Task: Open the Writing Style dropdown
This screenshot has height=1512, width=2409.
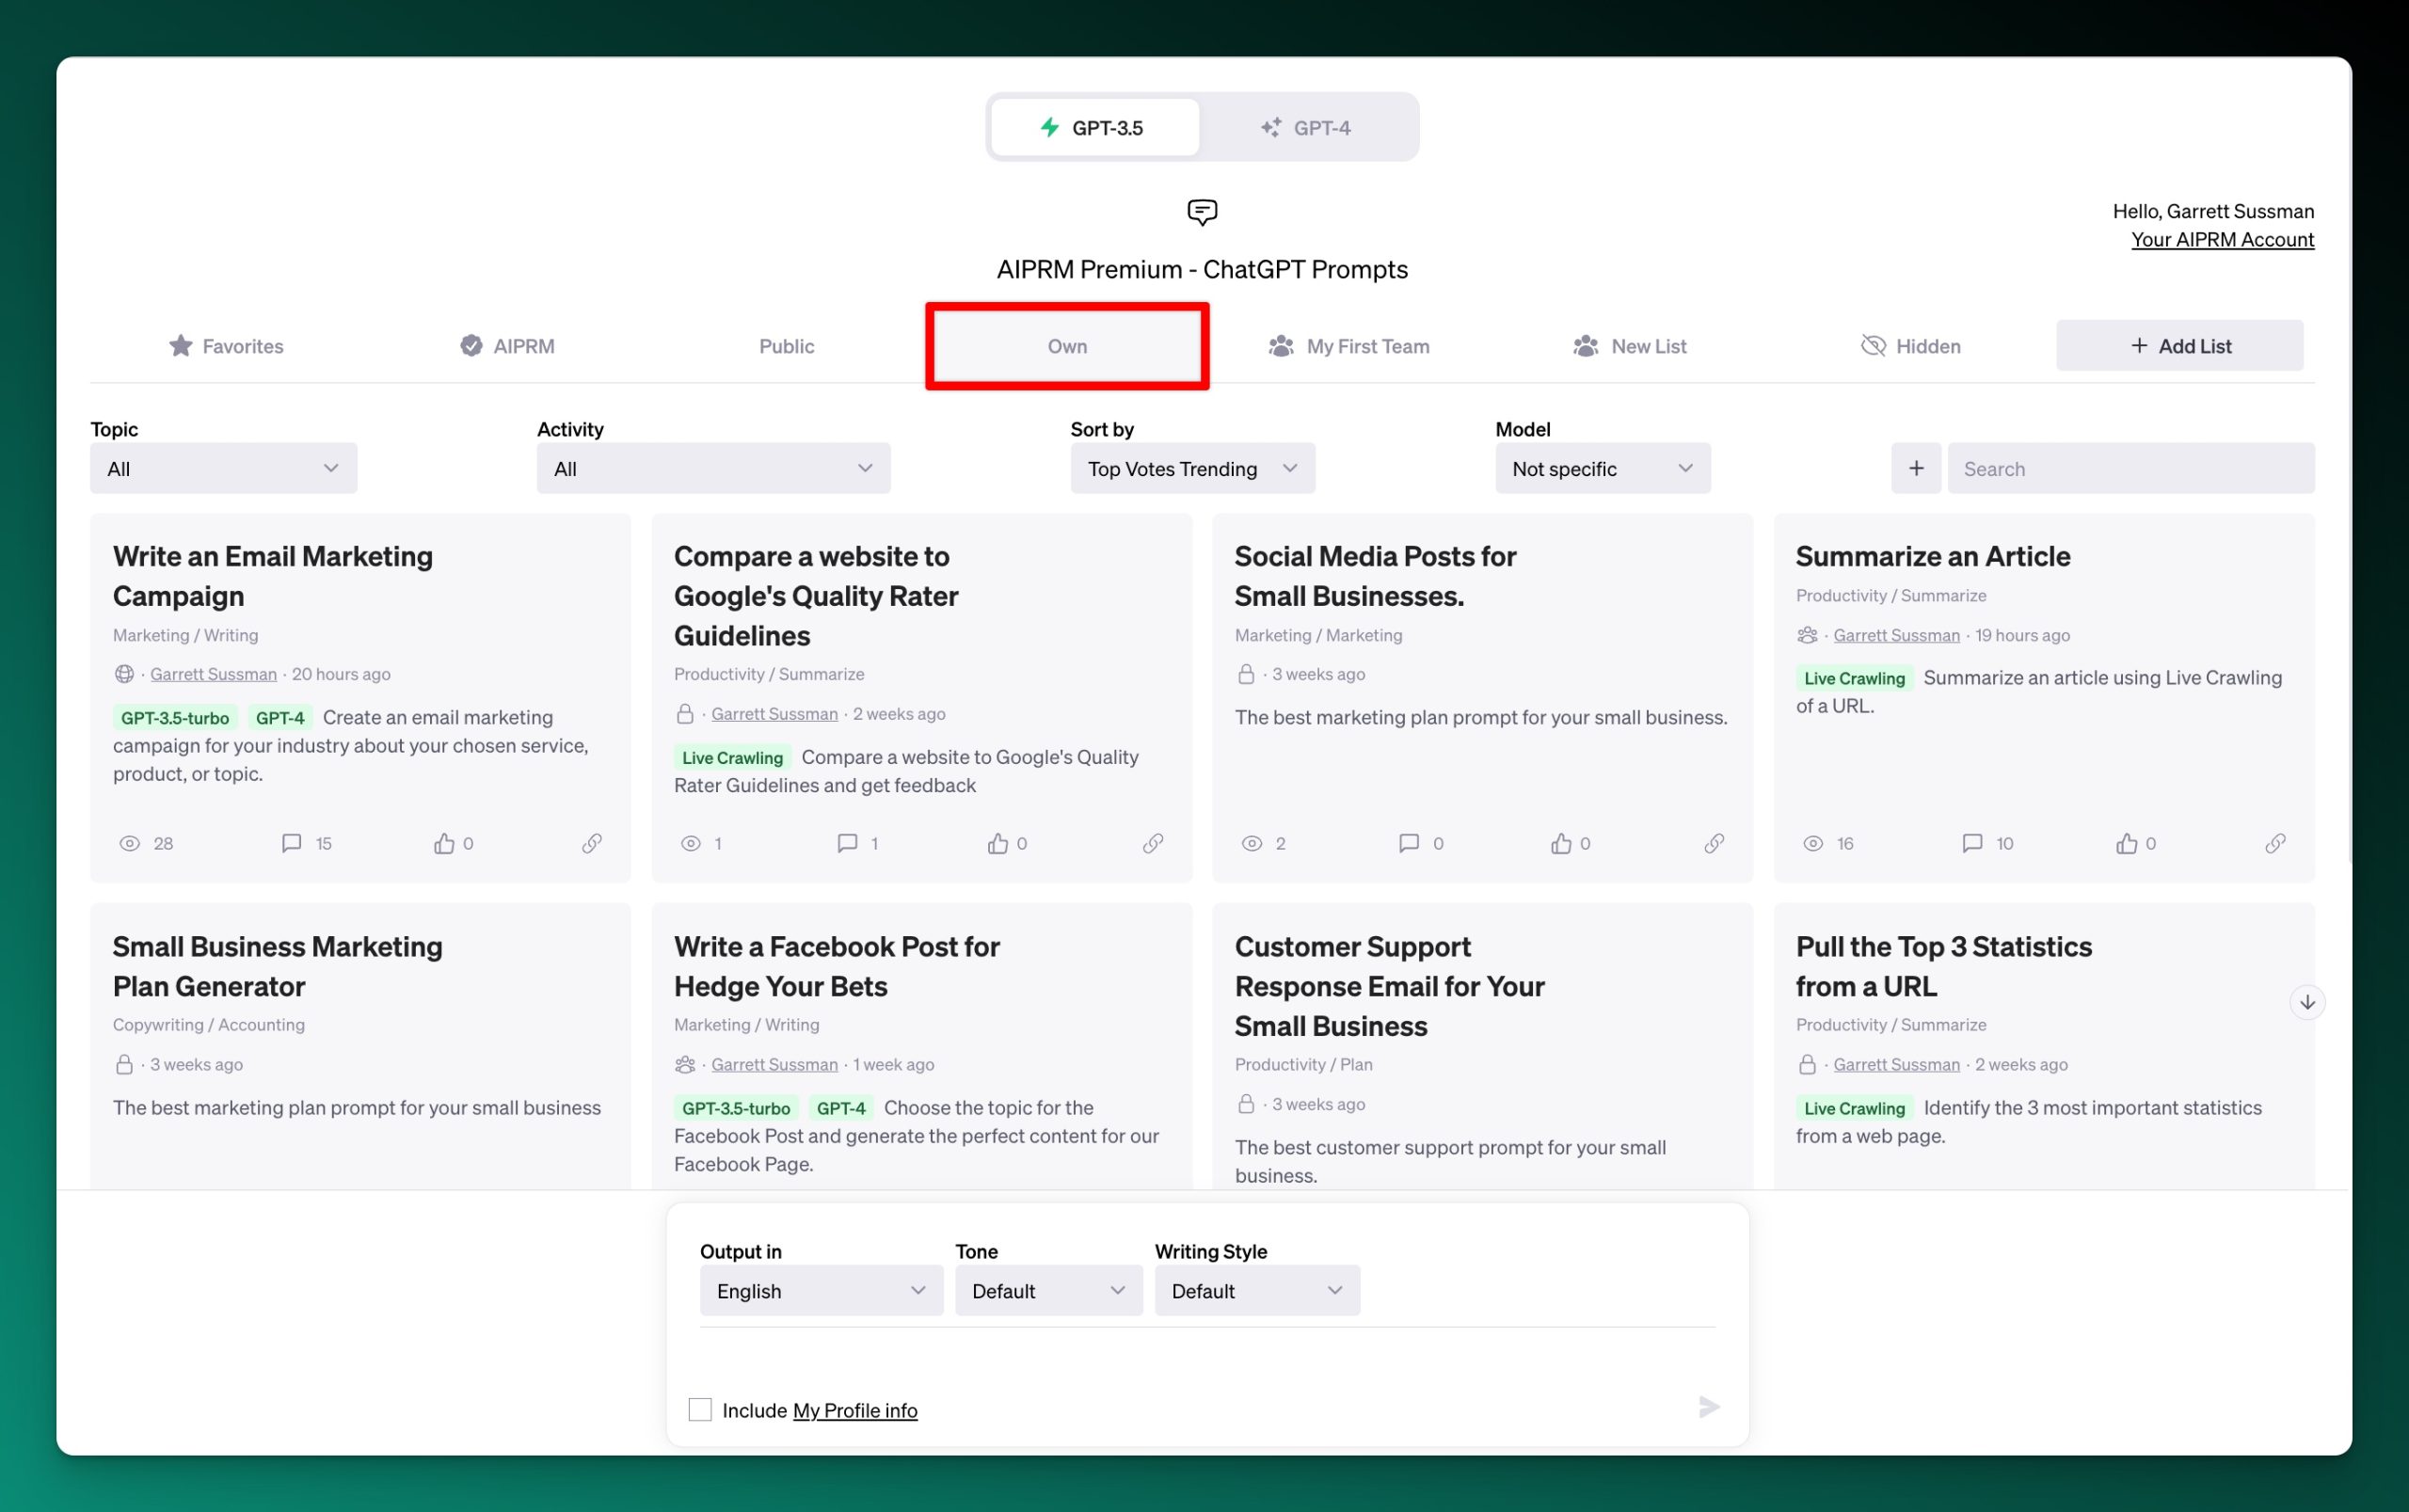Action: 1257,1290
